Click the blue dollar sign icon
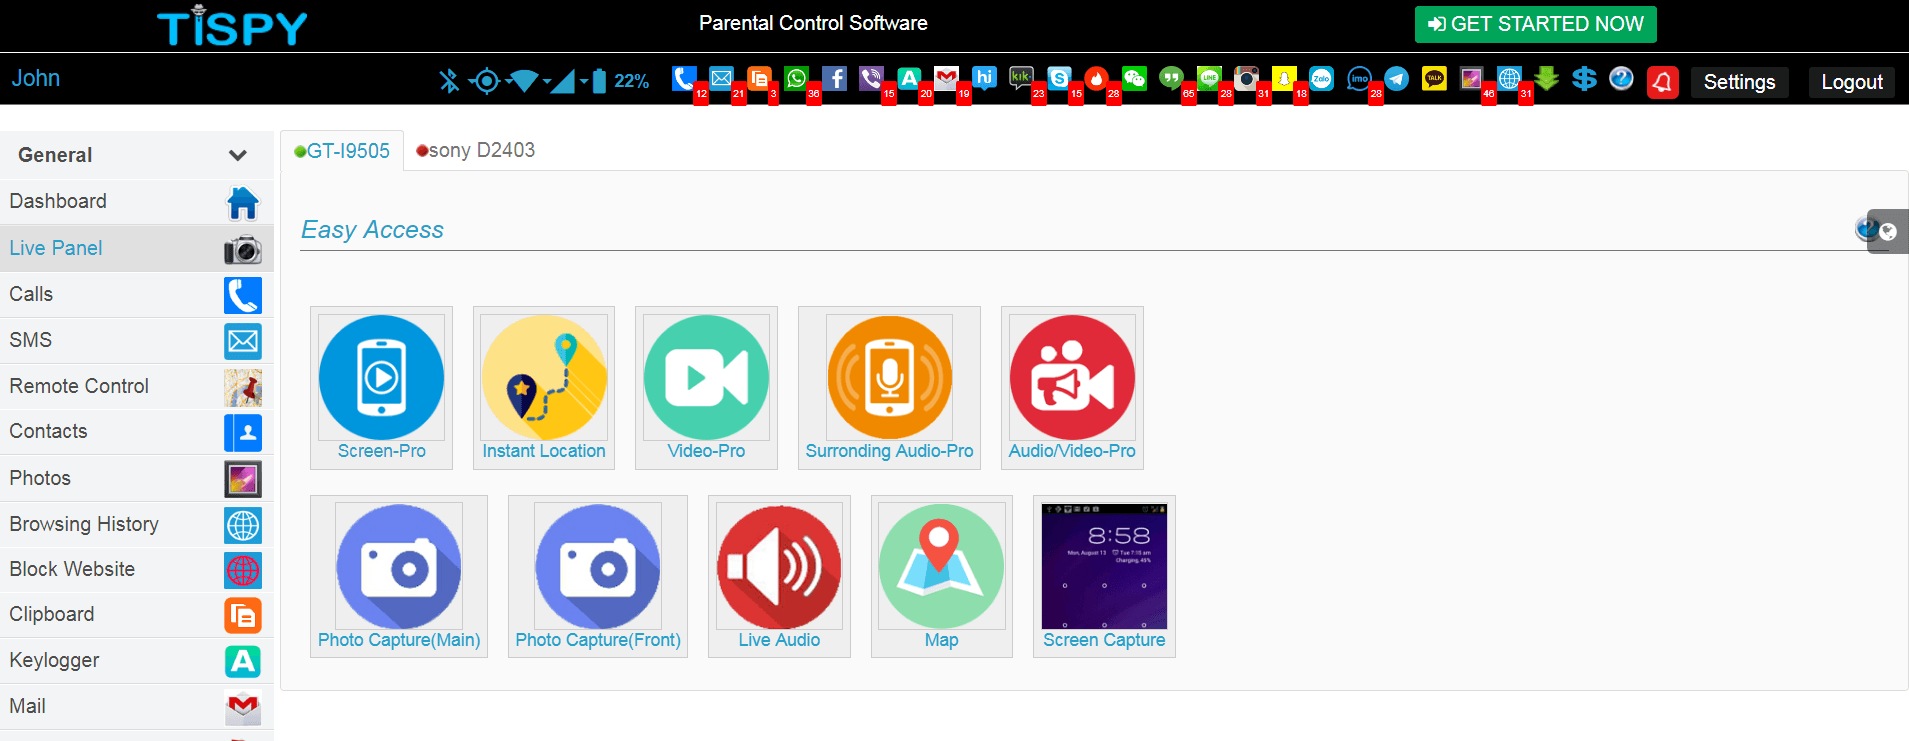This screenshot has height=741, width=1909. point(1584,78)
